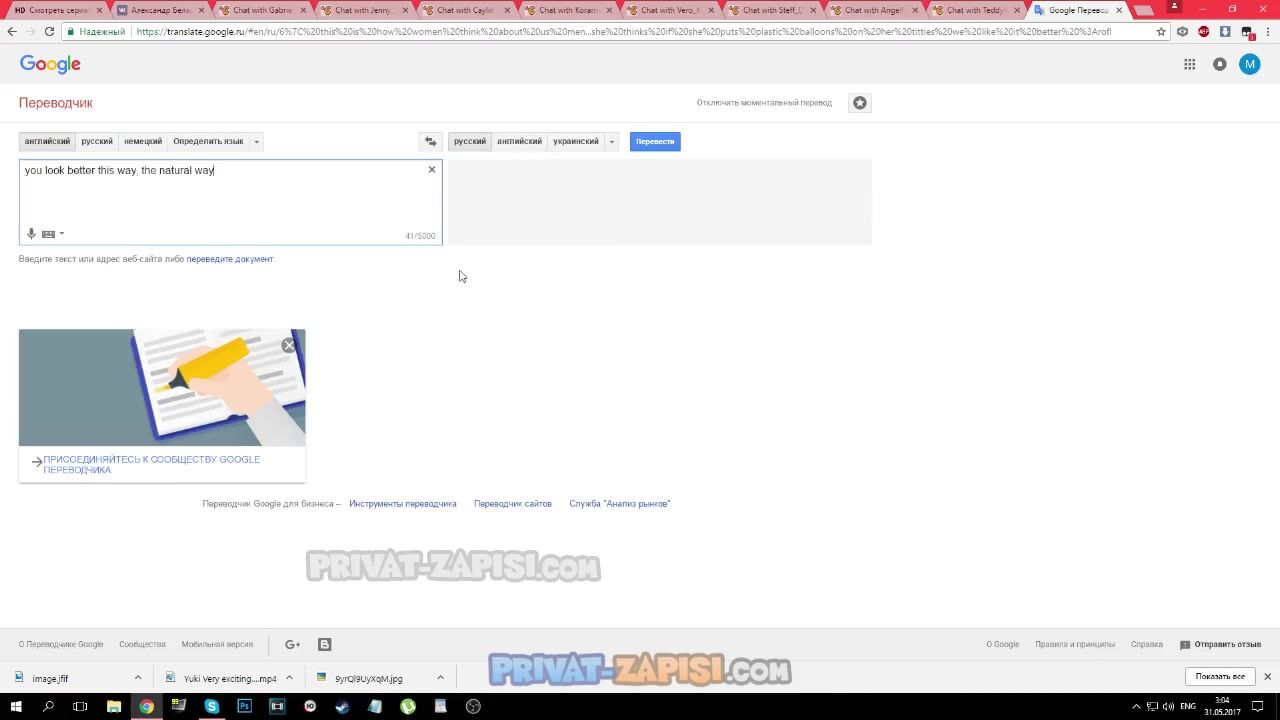Switch to the Chat with Jenny tab

coord(364,10)
